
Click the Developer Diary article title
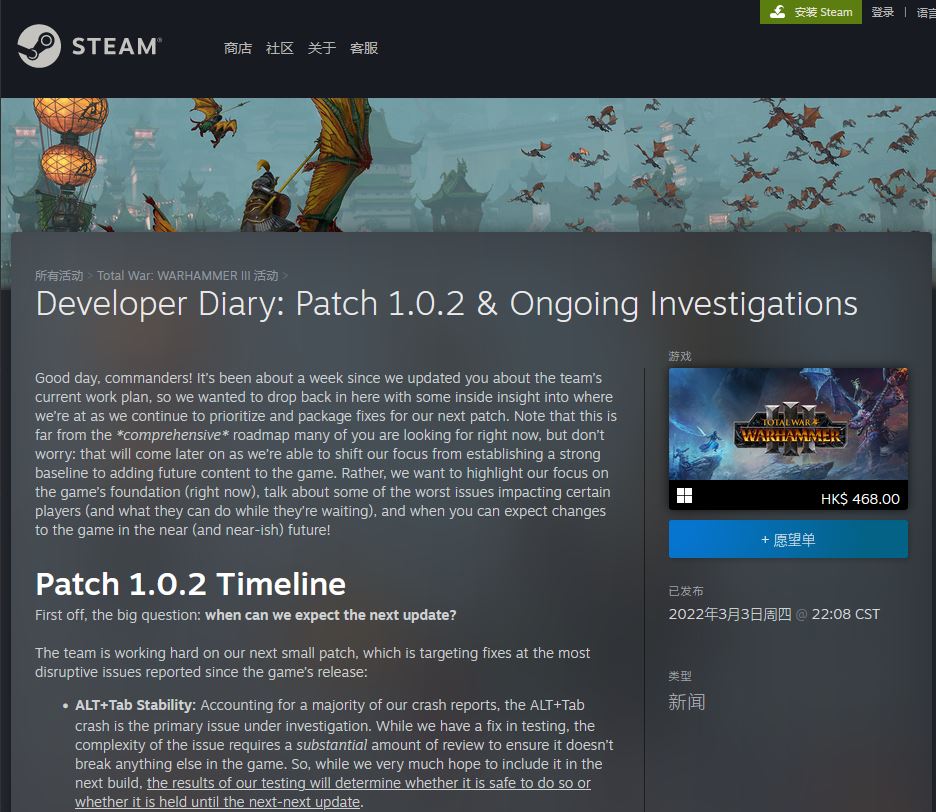446,304
